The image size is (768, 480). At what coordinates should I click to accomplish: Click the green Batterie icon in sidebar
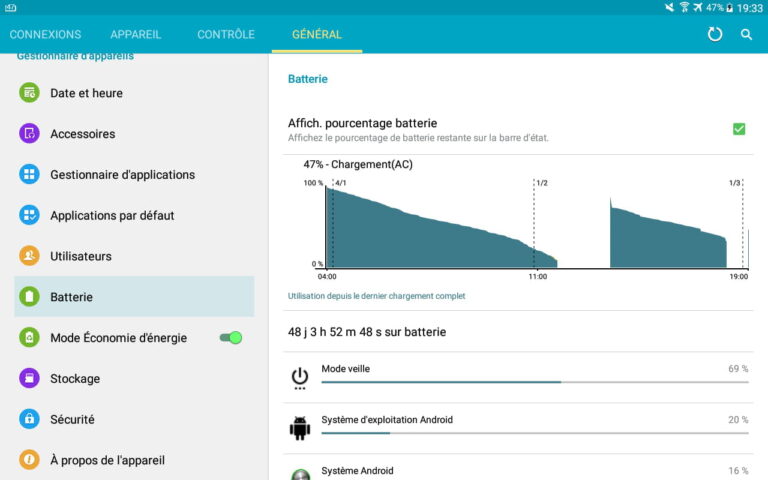(29, 296)
